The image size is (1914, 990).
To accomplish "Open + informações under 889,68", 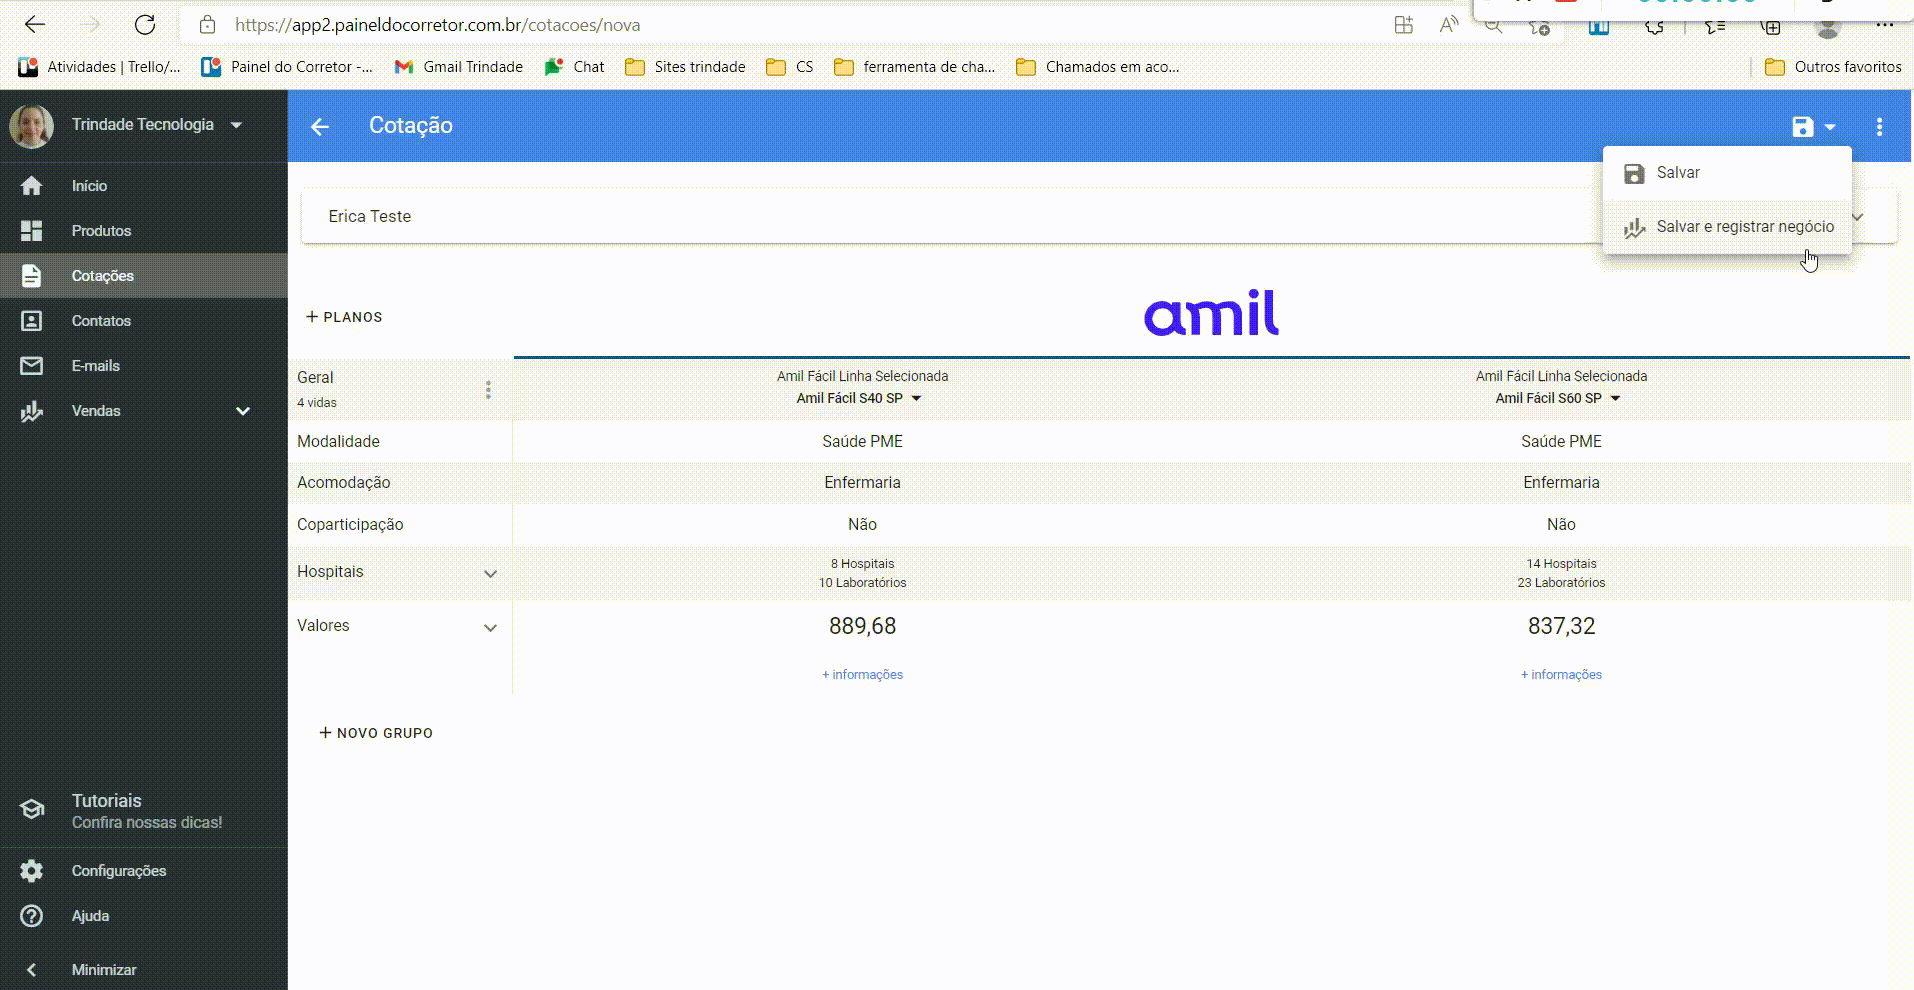I will pos(862,675).
